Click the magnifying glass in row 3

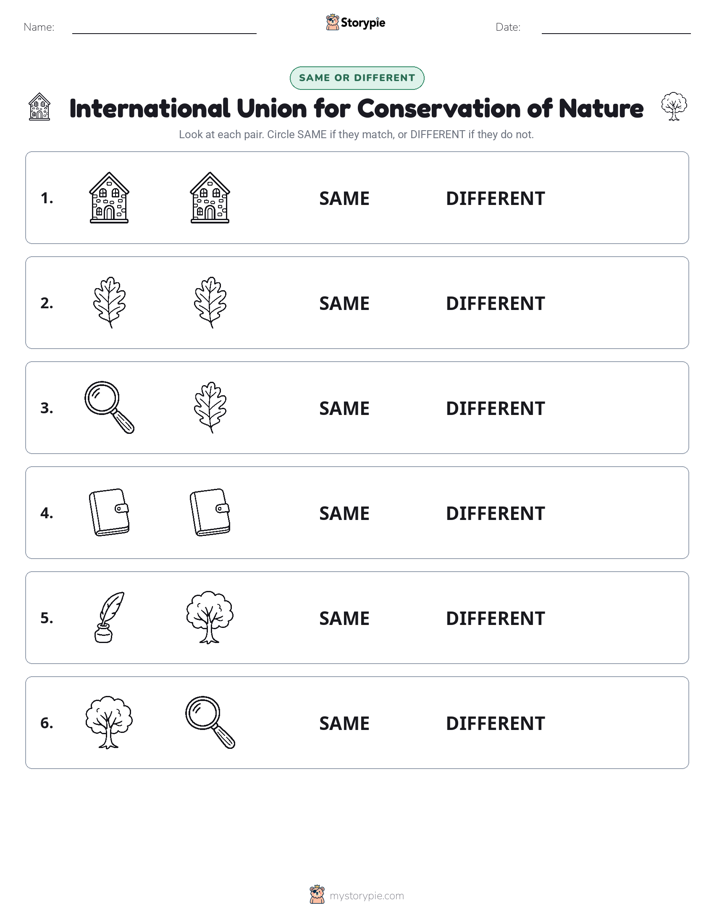(x=109, y=407)
